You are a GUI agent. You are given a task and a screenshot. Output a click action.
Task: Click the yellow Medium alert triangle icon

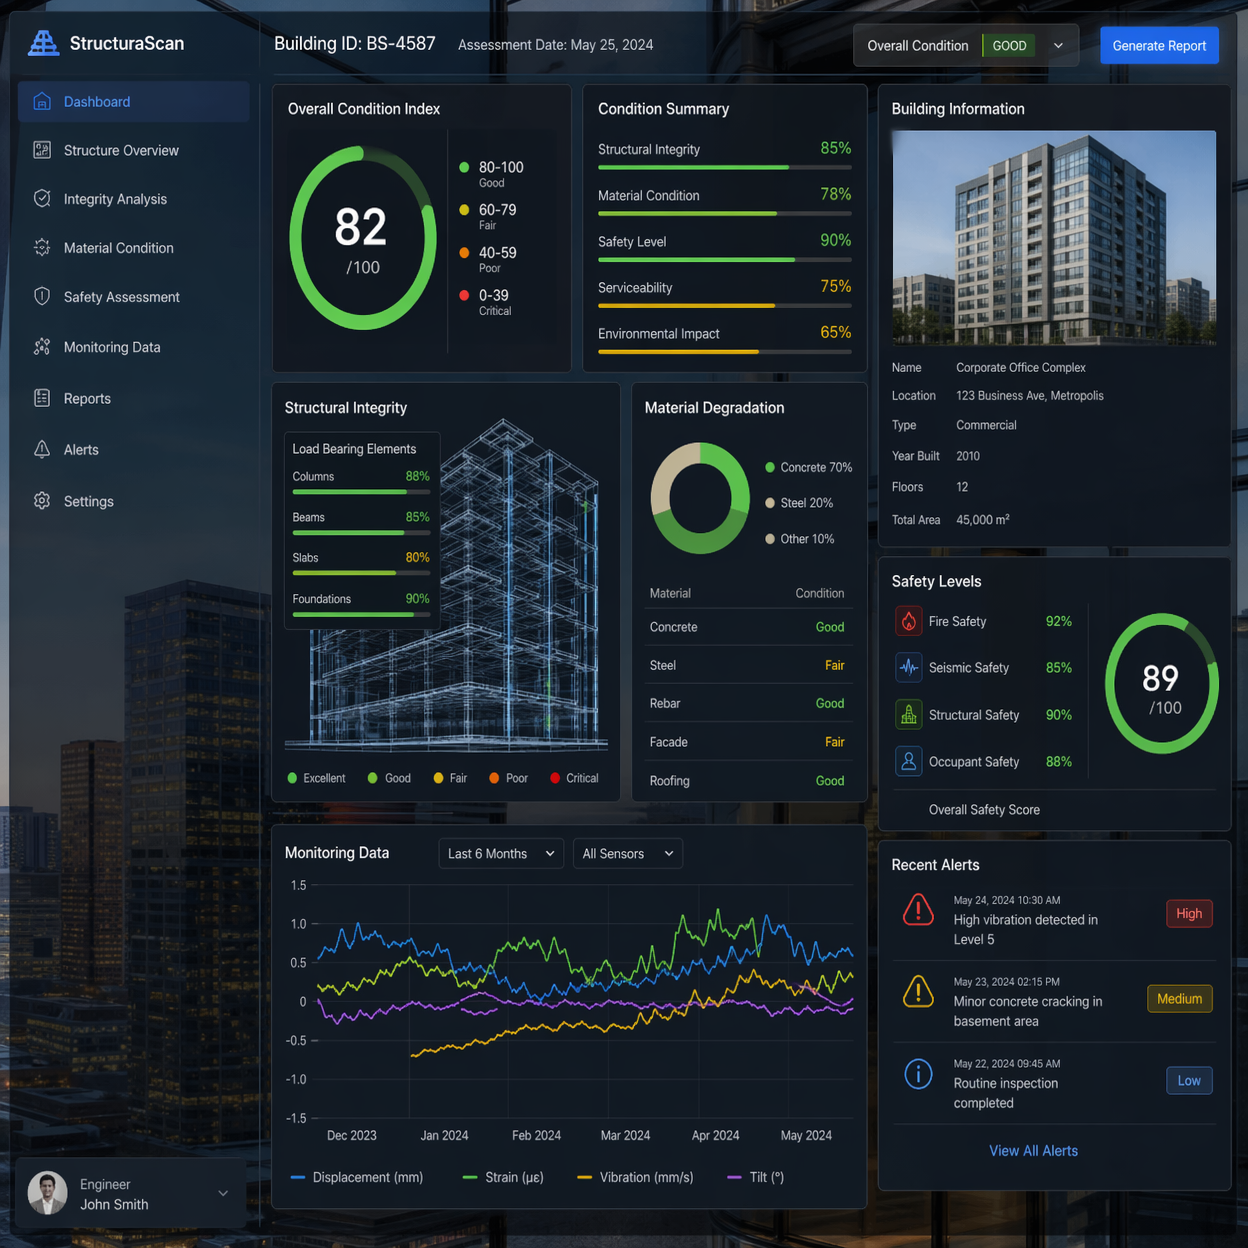tap(918, 992)
